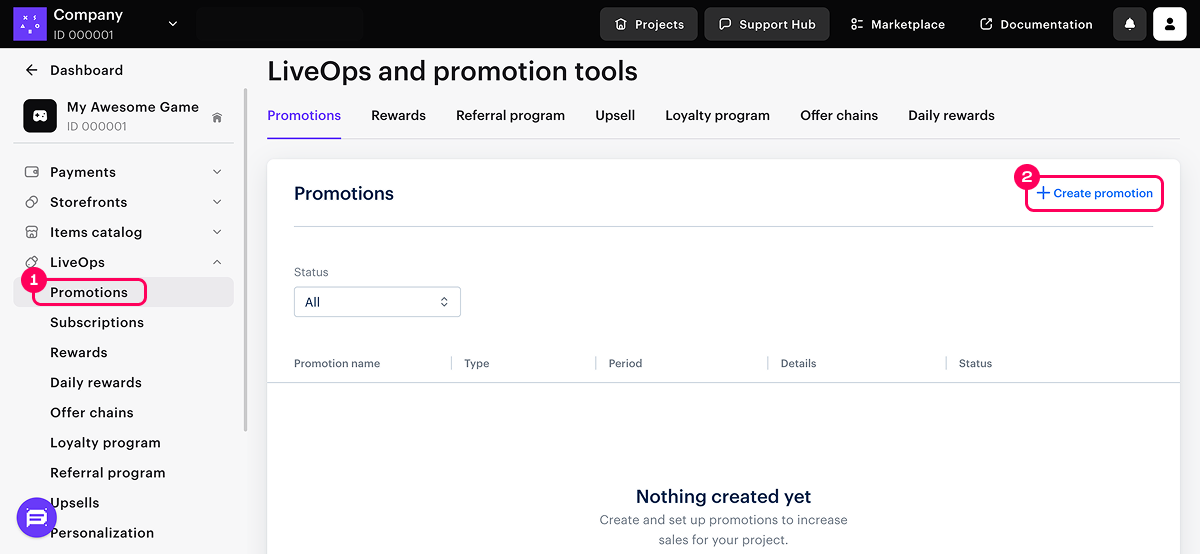This screenshot has height=554, width=1200.
Task: Click the chat support bubble icon
Action: click(x=37, y=517)
